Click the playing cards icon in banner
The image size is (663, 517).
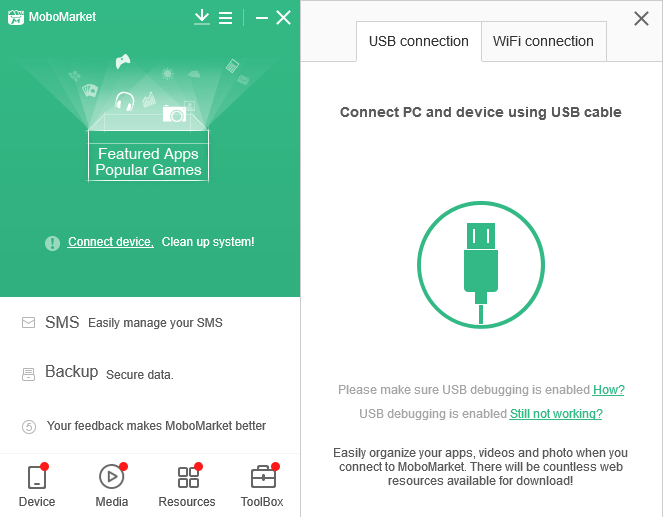click(x=90, y=90)
